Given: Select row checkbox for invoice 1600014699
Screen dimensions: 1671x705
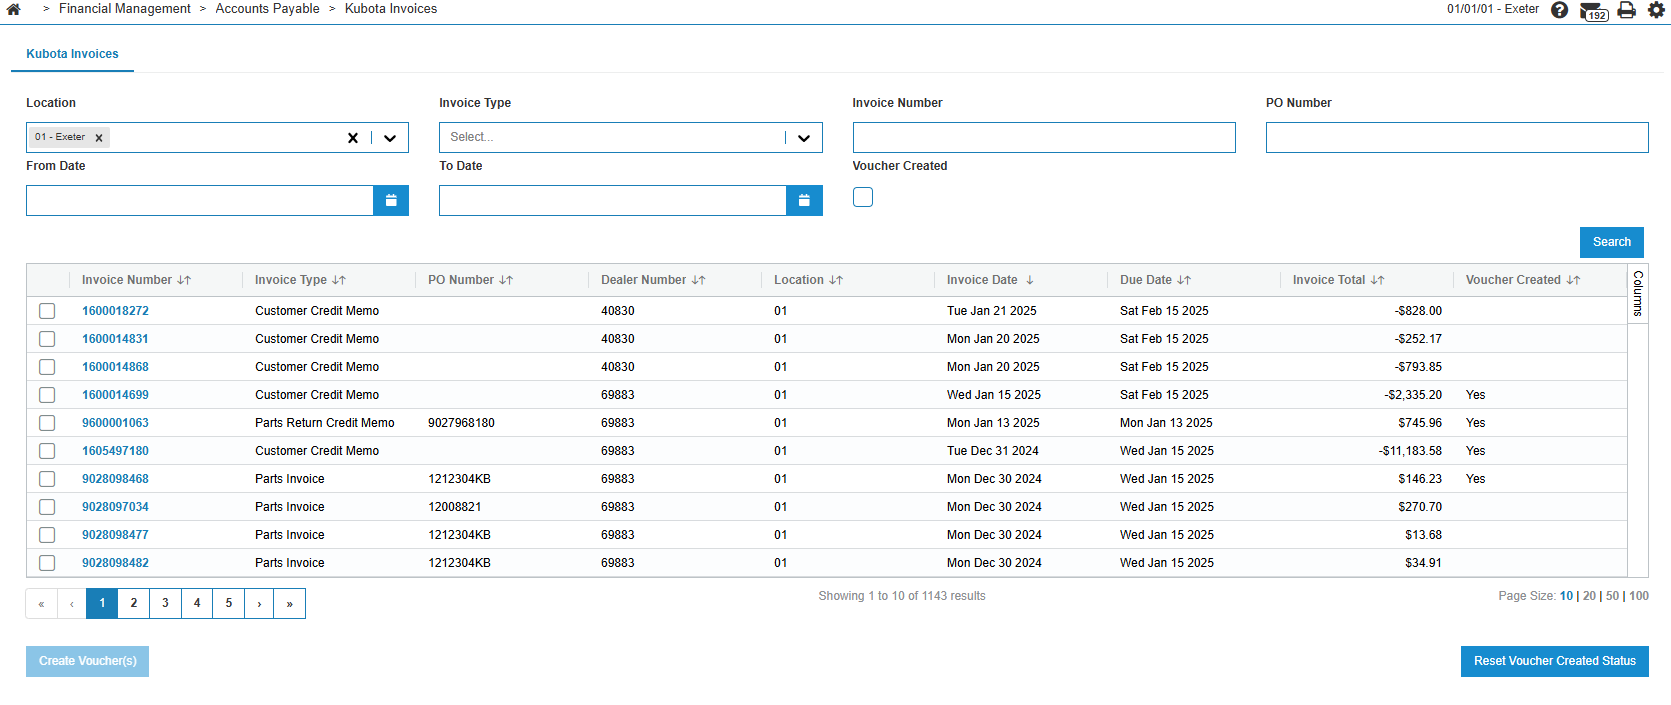Looking at the screenshot, I should (x=47, y=395).
